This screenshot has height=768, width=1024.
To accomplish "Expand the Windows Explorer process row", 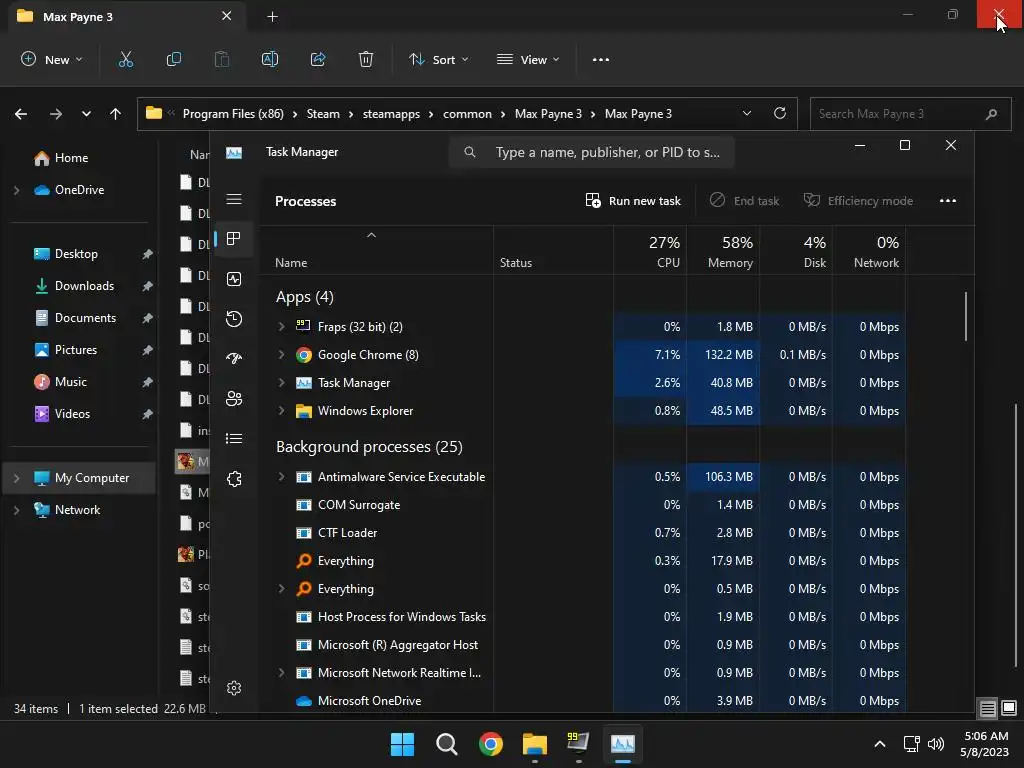I will tap(281, 410).
